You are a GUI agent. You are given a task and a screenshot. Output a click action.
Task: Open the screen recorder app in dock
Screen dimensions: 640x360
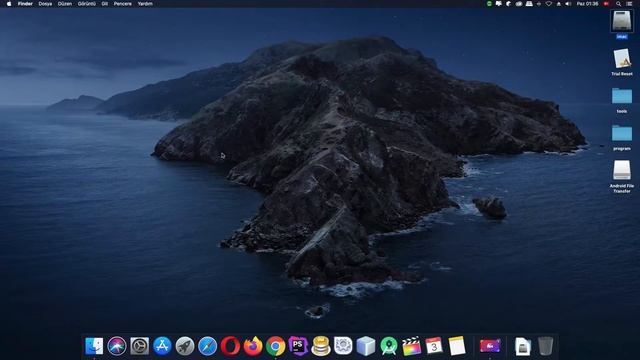click(x=490, y=346)
